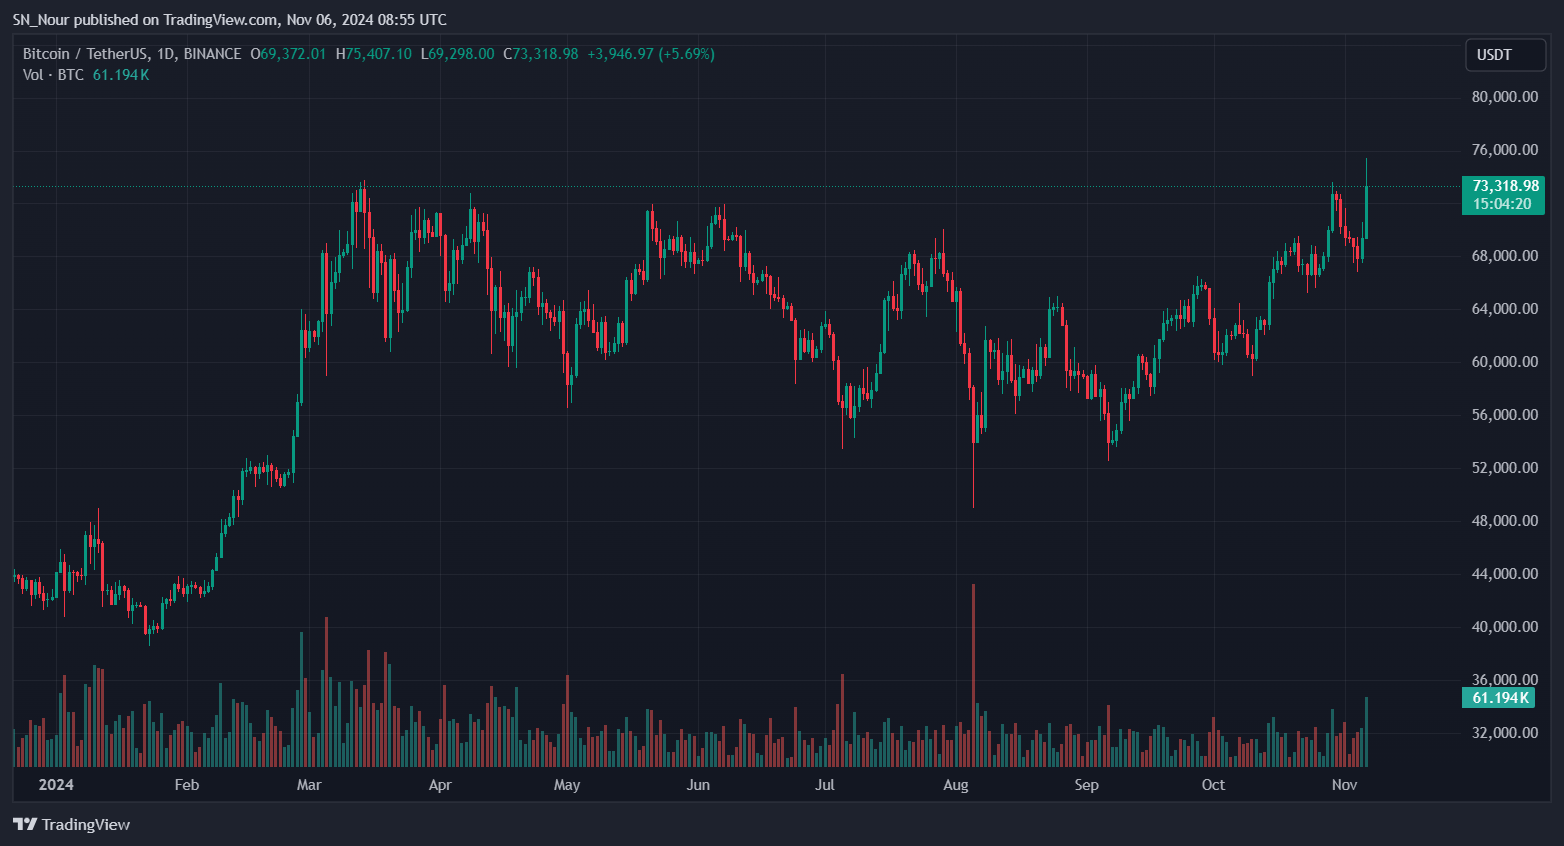Click the Jul time axis label
The image size is (1564, 846).
825,785
